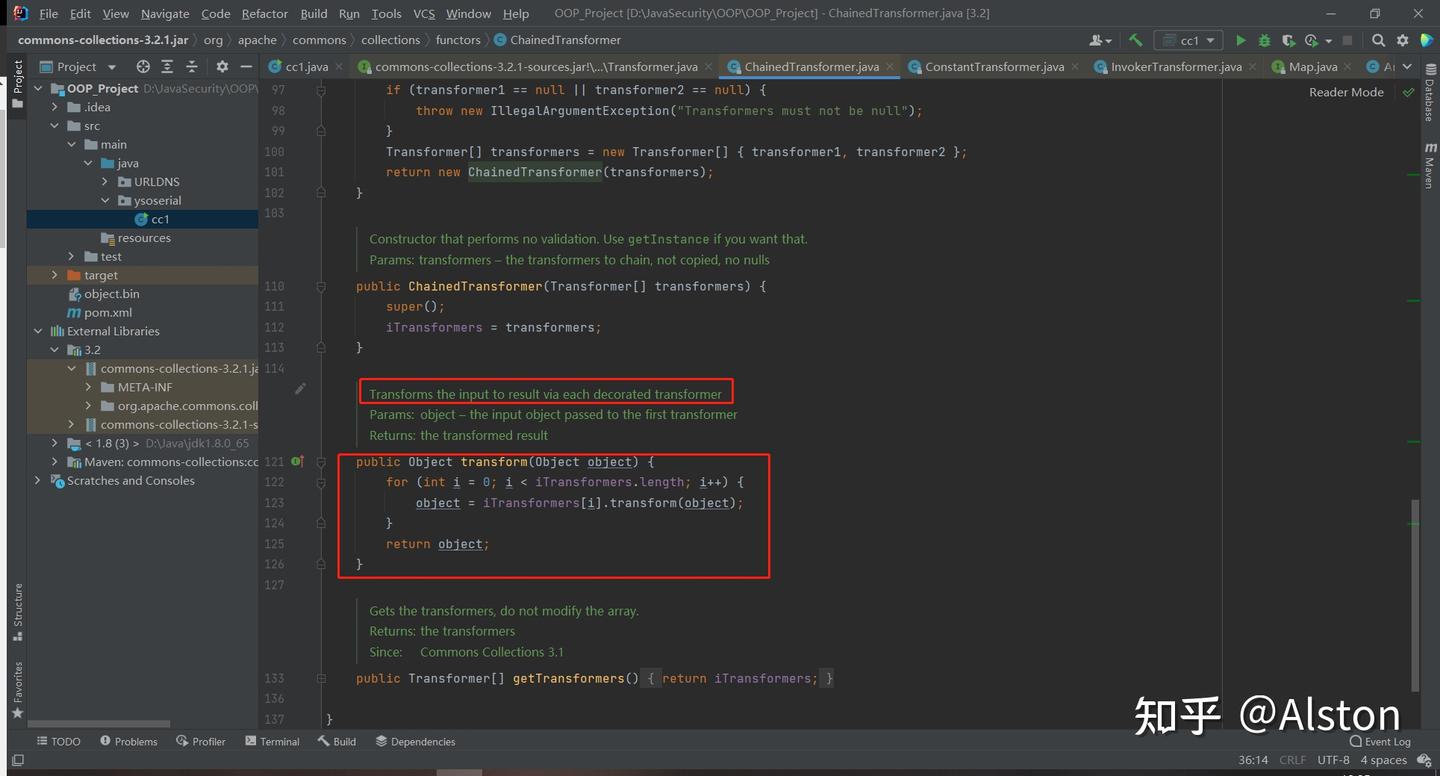Click the grey Stop square icon
The width and height of the screenshot is (1440, 776).
point(1347,40)
